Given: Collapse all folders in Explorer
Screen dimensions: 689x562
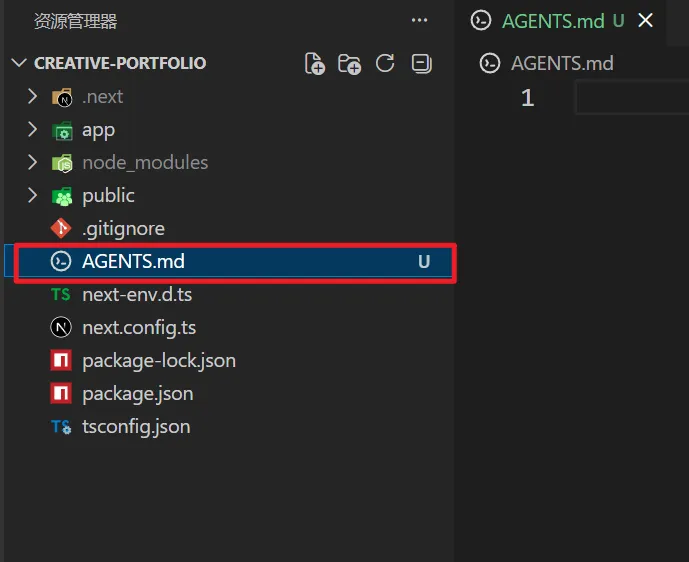Looking at the screenshot, I should click(x=421, y=64).
